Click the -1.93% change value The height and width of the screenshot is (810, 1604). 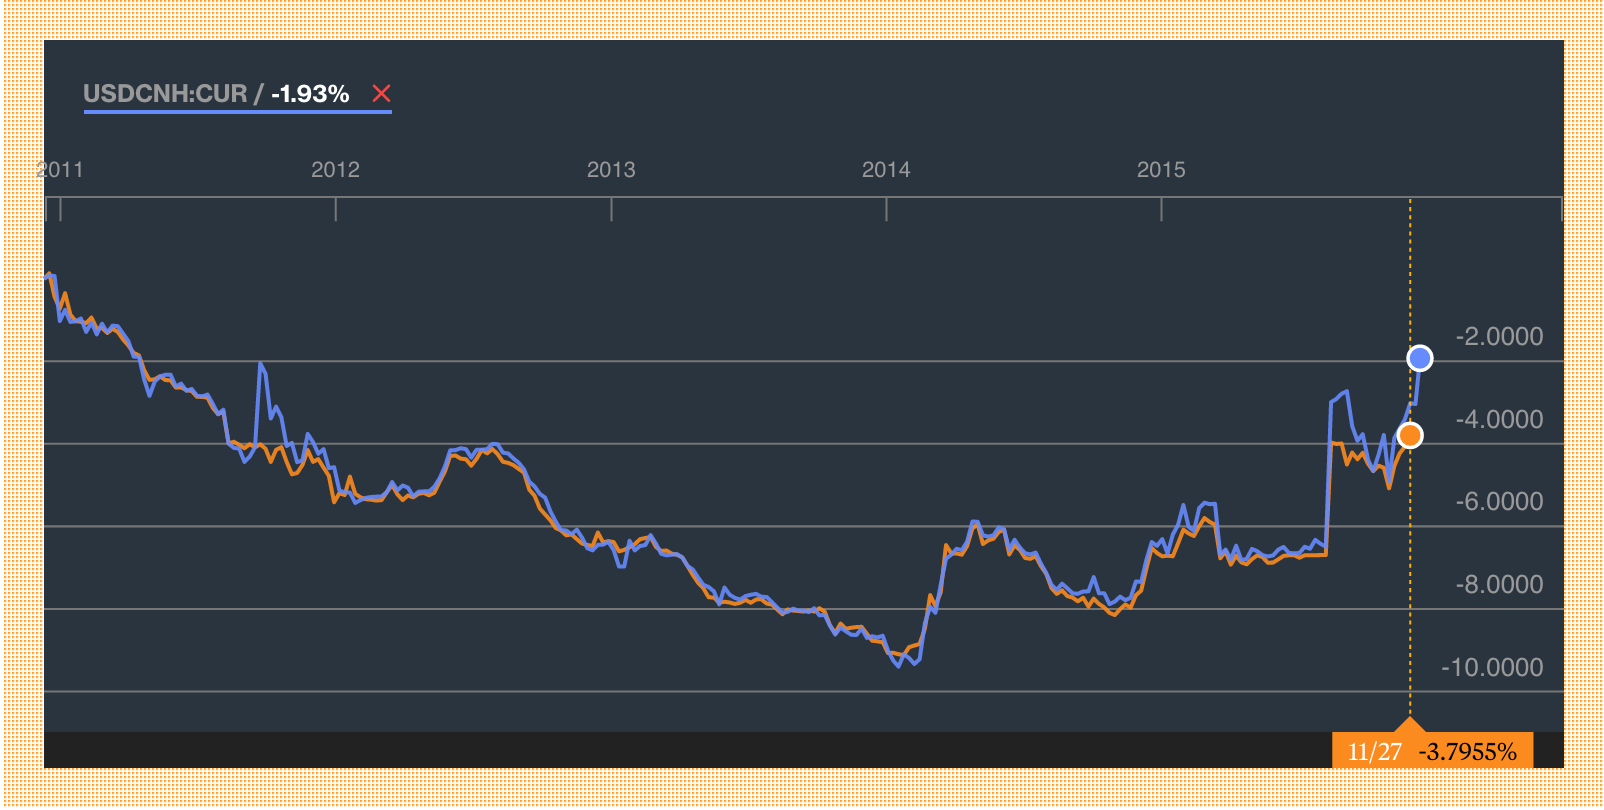tap(310, 94)
